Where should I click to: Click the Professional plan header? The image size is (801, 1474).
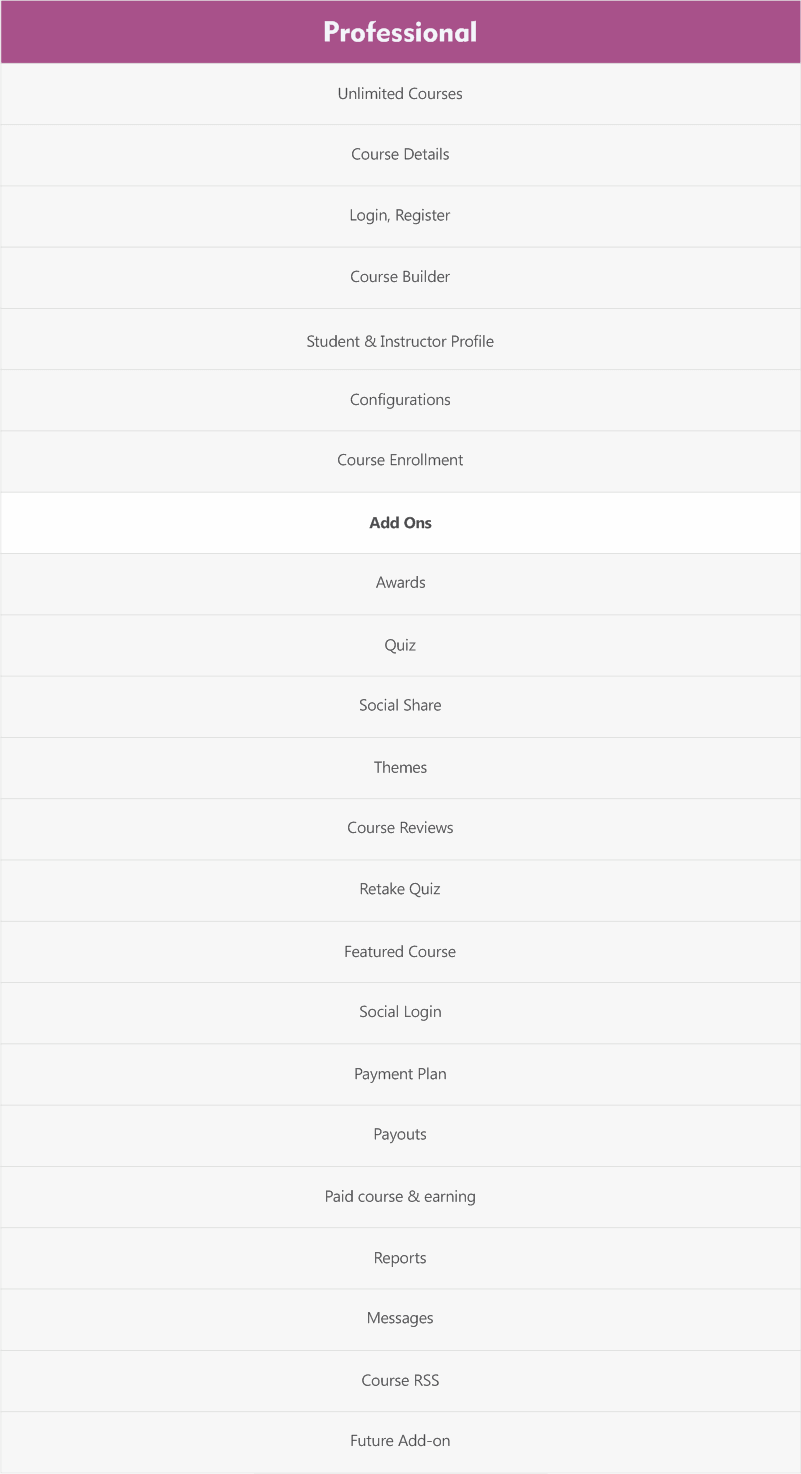[x=400, y=32]
